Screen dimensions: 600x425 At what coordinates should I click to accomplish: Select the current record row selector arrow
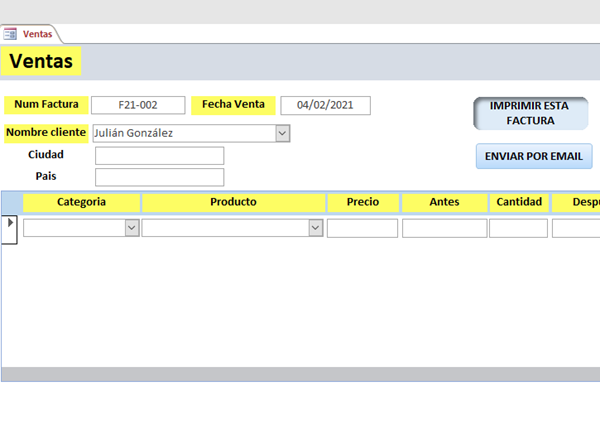(x=11, y=223)
